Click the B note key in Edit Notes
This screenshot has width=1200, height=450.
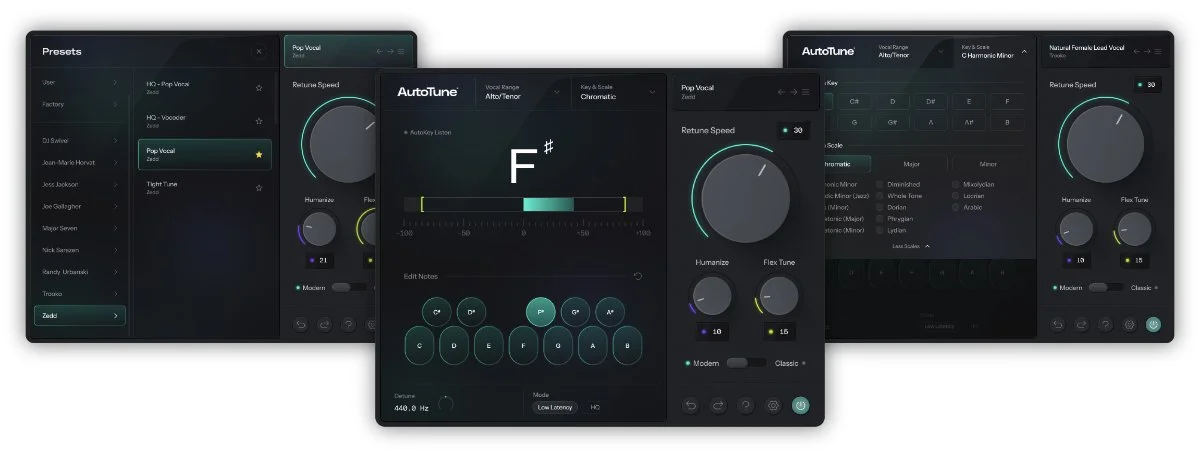(627, 345)
